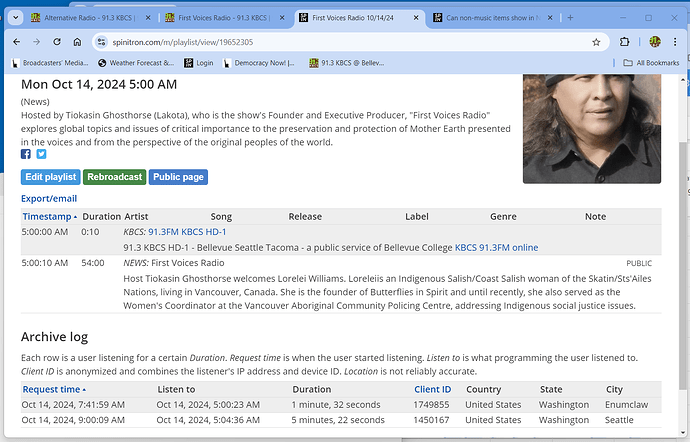Open Broadcasters' Media bookmark
This screenshot has width=690, height=442.
(x=50, y=63)
